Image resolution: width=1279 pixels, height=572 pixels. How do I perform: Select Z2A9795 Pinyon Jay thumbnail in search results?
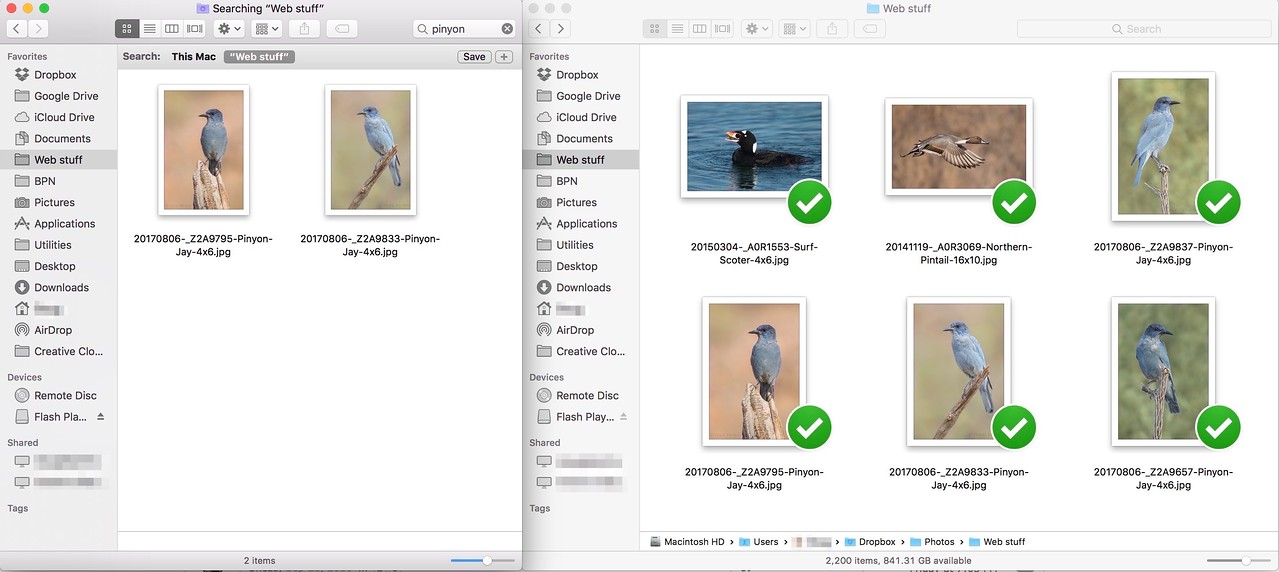click(204, 150)
